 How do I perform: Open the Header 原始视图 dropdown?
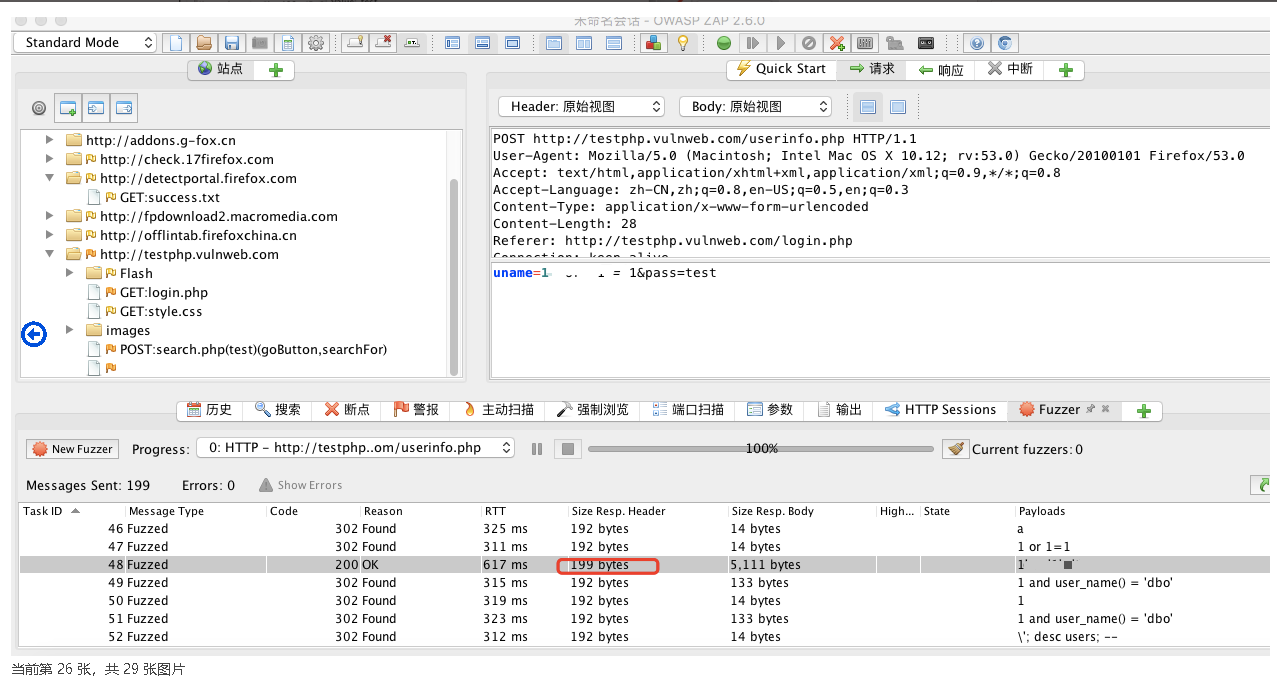click(581, 107)
